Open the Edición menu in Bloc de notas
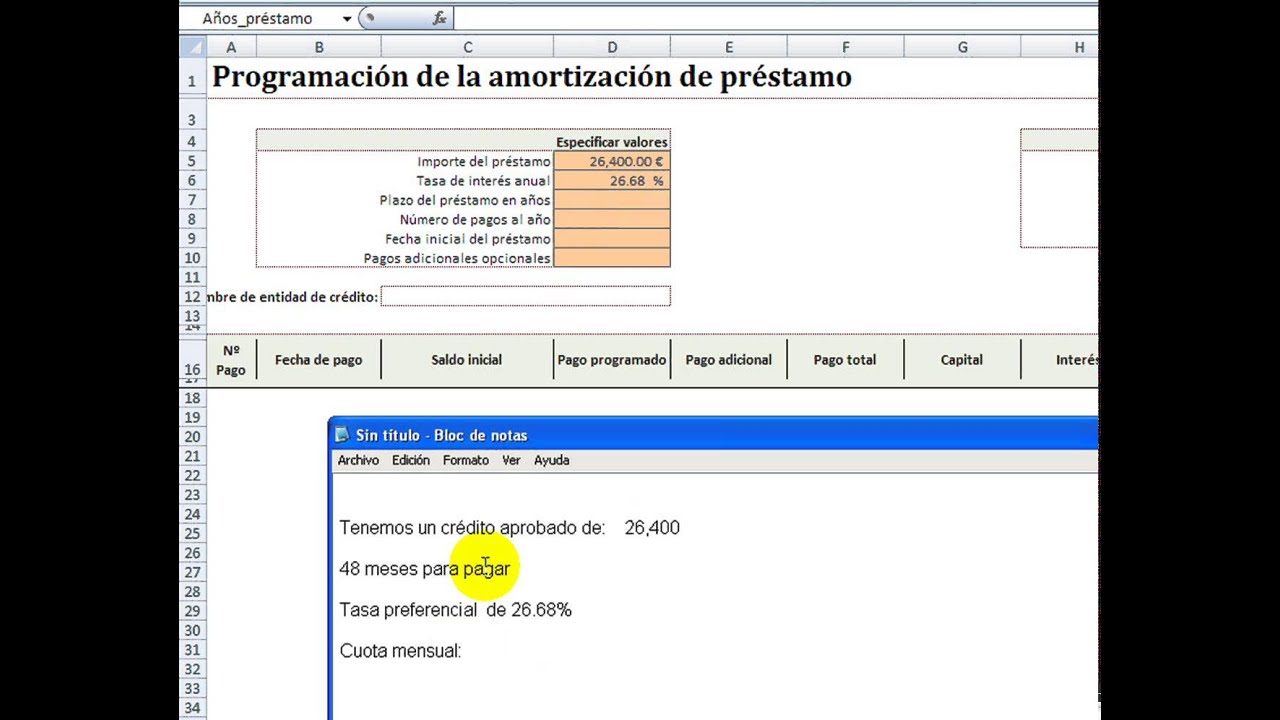The width and height of the screenshot is (1280, 720). pos(410,460)
